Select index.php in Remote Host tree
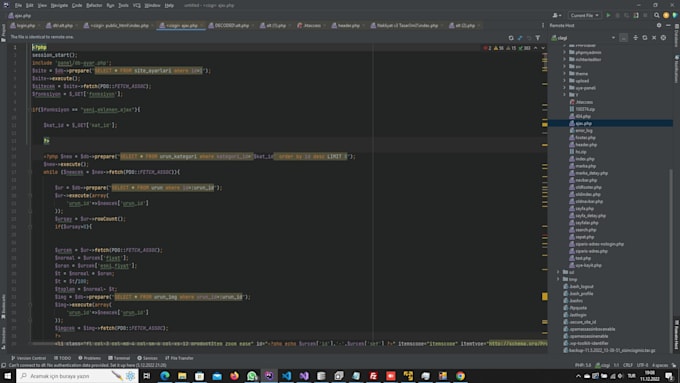The image size is (680, 383). (x=585, y=159)
